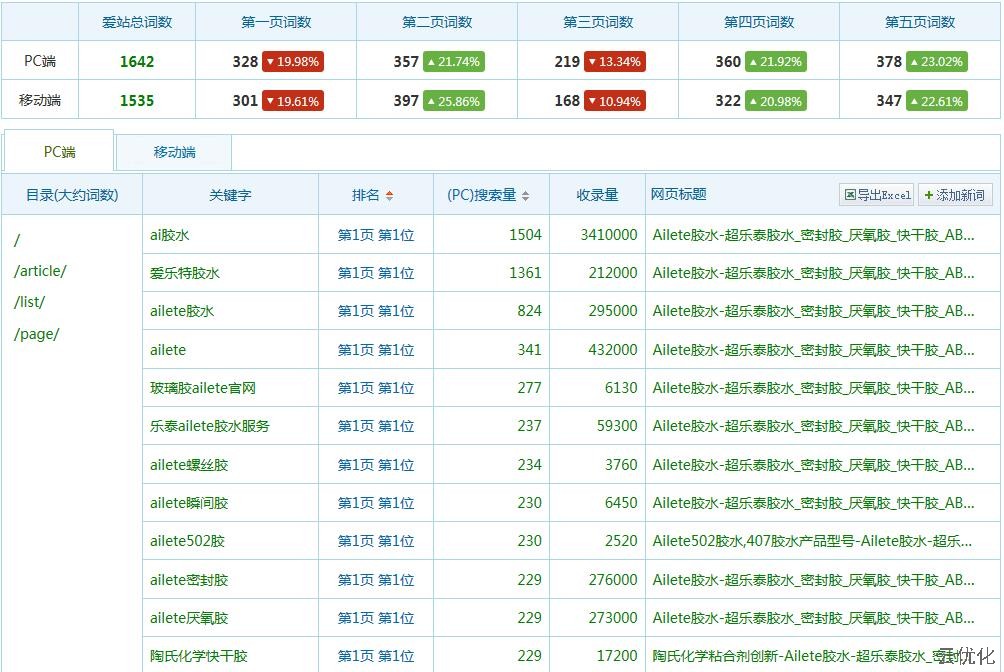The width and height of the screenshot is (1004, 672).
Task: Open the /article/ directory filter
Action: 40,271
